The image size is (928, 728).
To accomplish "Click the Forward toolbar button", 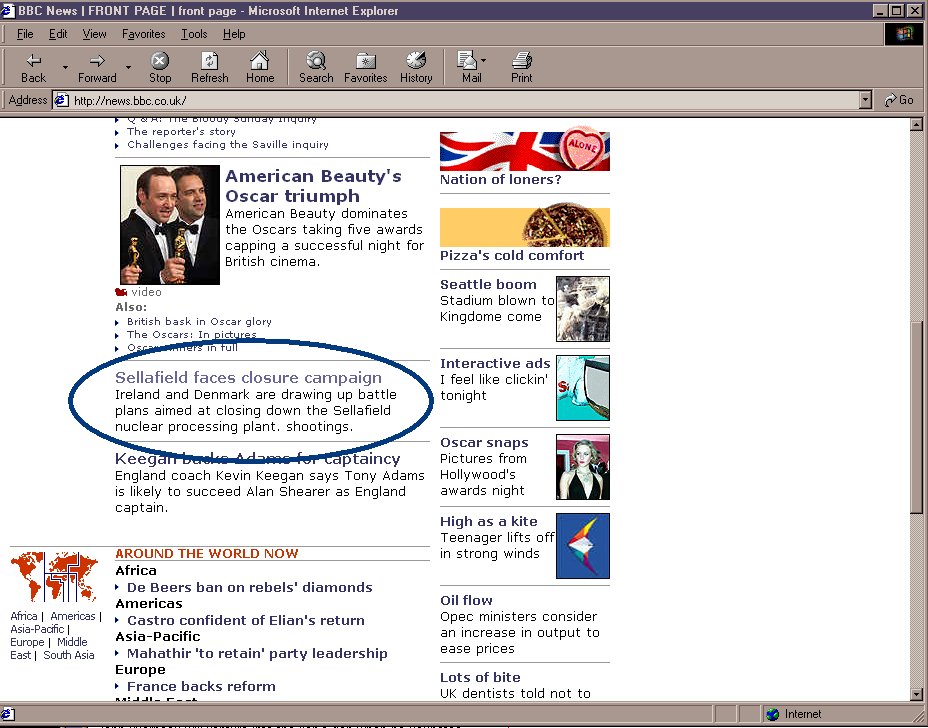I will point(97,67).
